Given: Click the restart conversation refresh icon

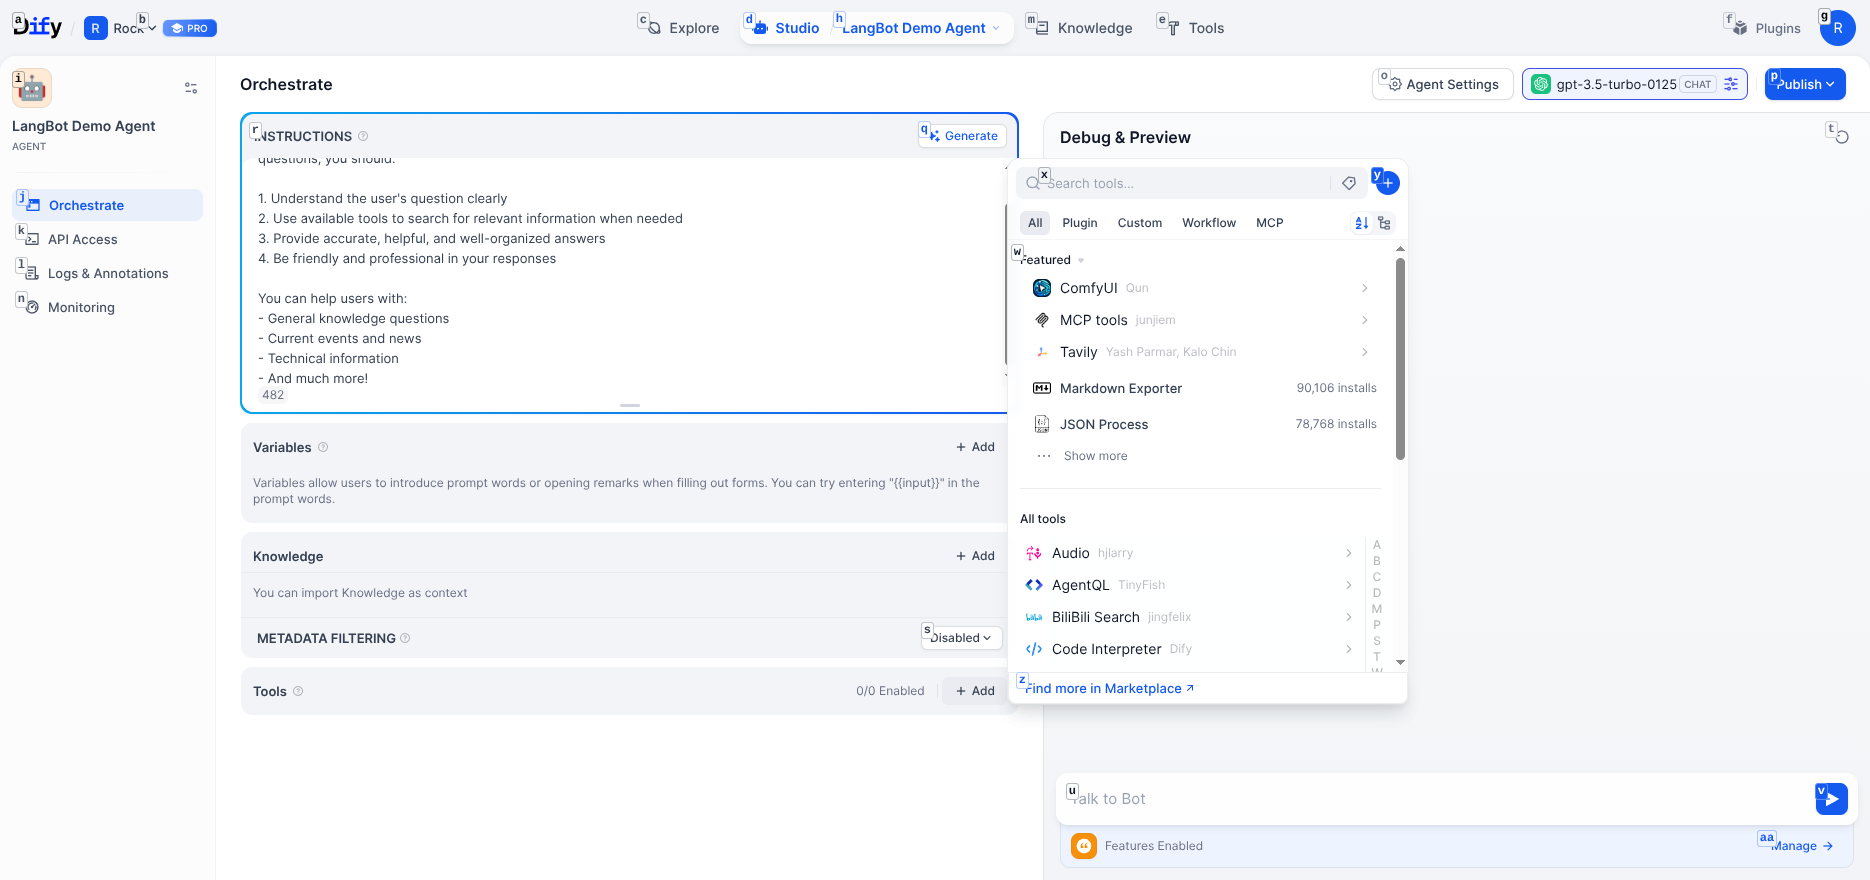Looking at the screenshot, I should tap(1840, 136).
